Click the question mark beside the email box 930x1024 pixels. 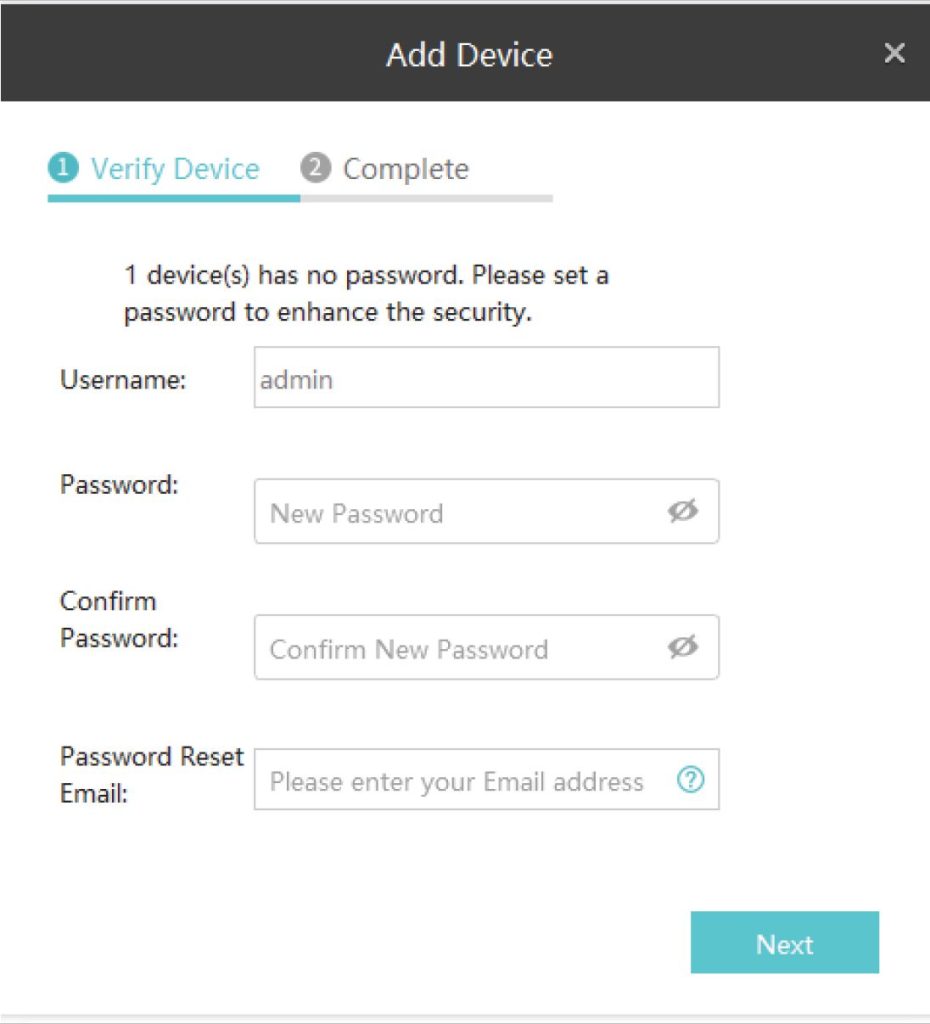[690, 781]
